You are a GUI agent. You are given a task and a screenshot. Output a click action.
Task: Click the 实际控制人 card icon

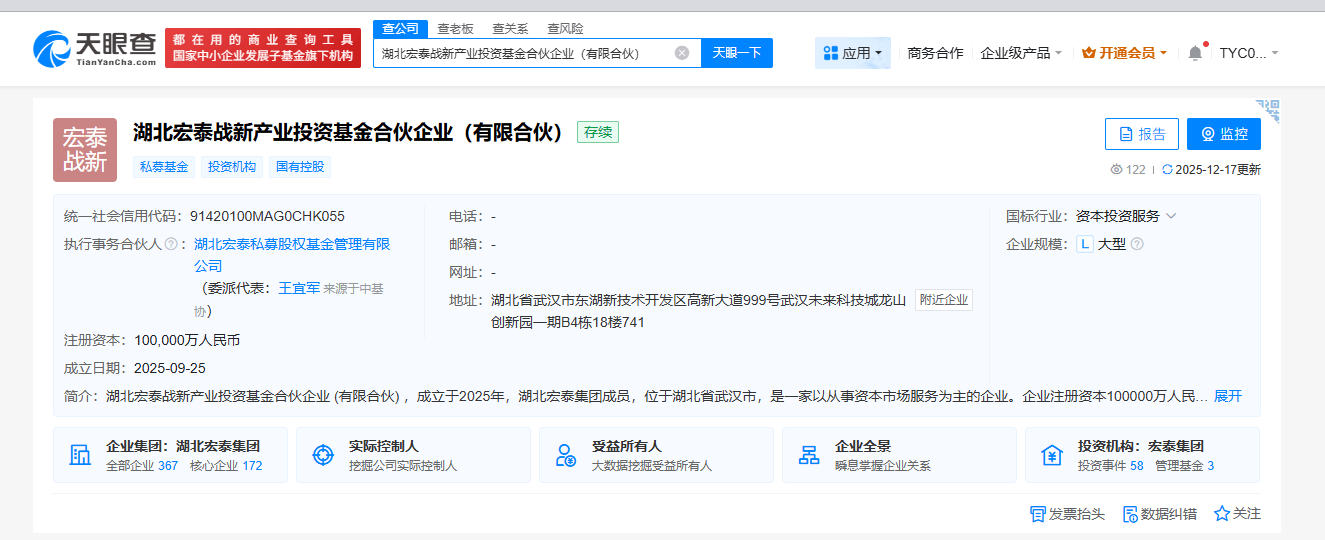click(323, 455)
